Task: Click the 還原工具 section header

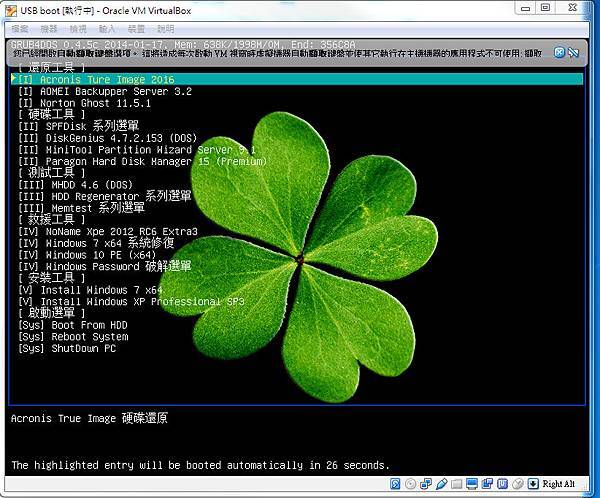Action: pyautogui.click(x=52, y=68)
